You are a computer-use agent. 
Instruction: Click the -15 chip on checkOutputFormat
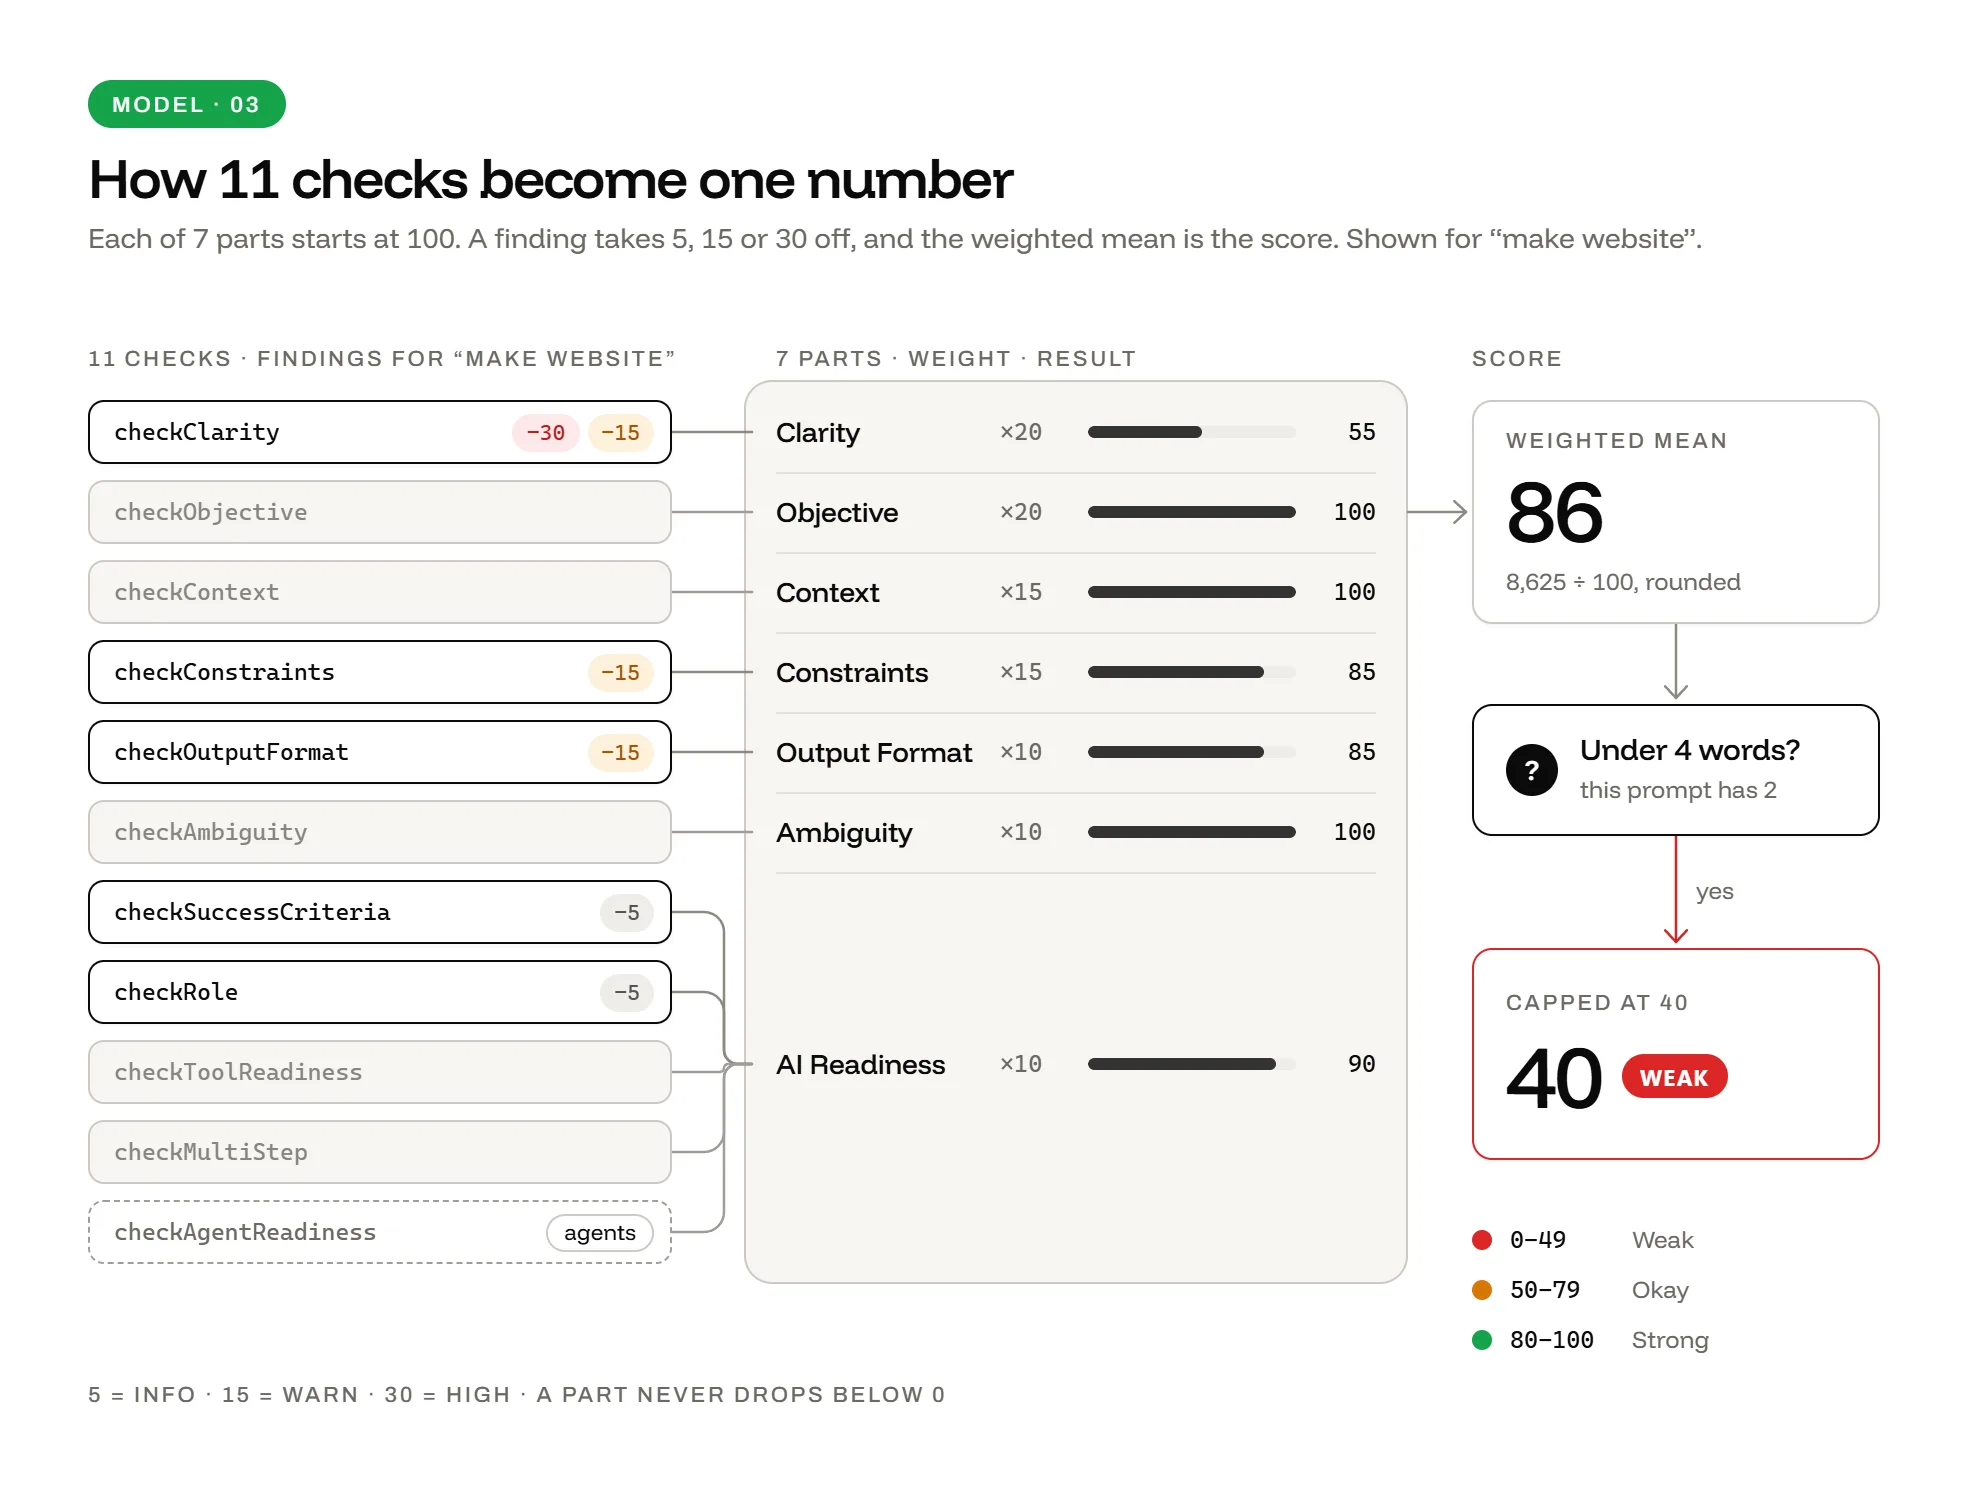pos(621,753)
